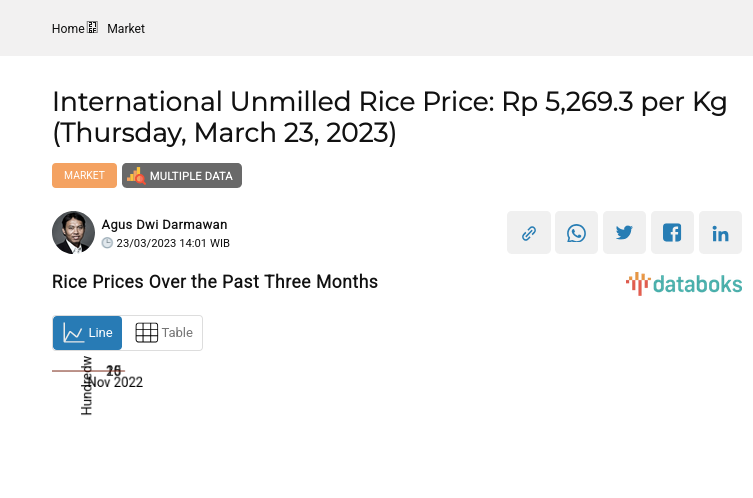This screenshot has width=753, height=498.
Task: Click the orange MARKET category tag
Action: pyautogui.click(x=84, y=175)
